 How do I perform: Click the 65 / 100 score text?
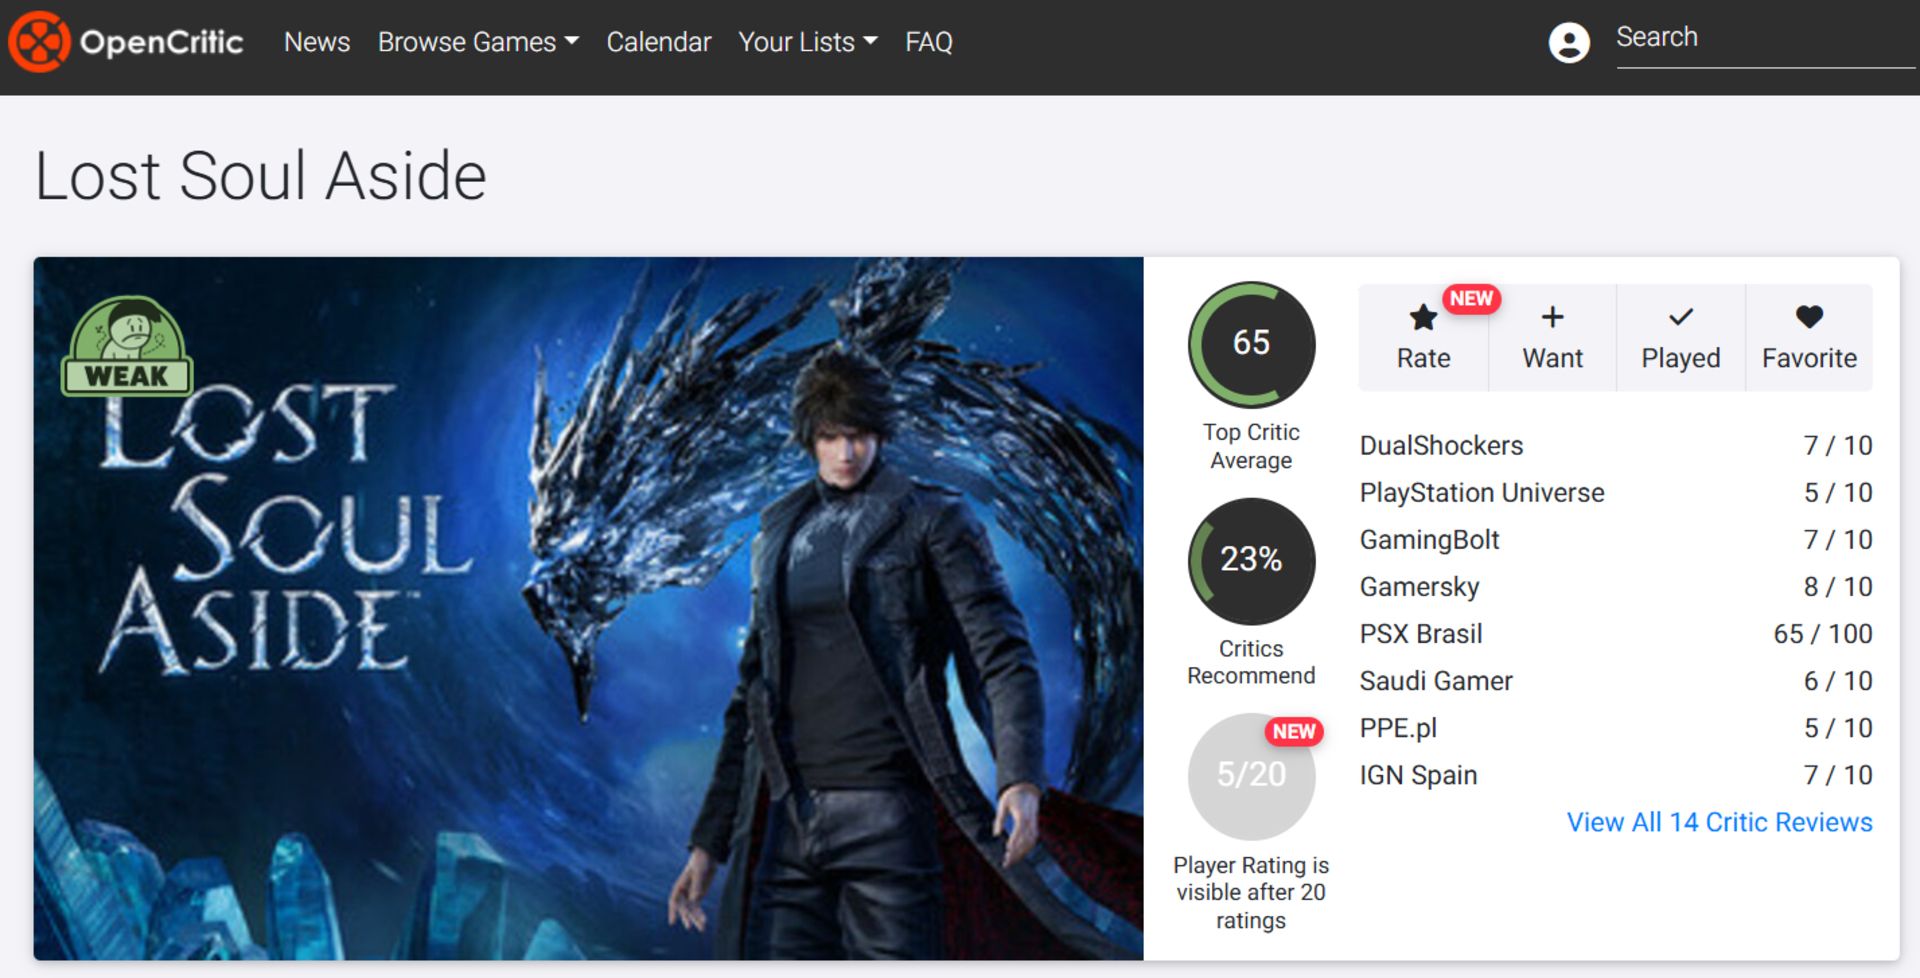(1822, 634)
